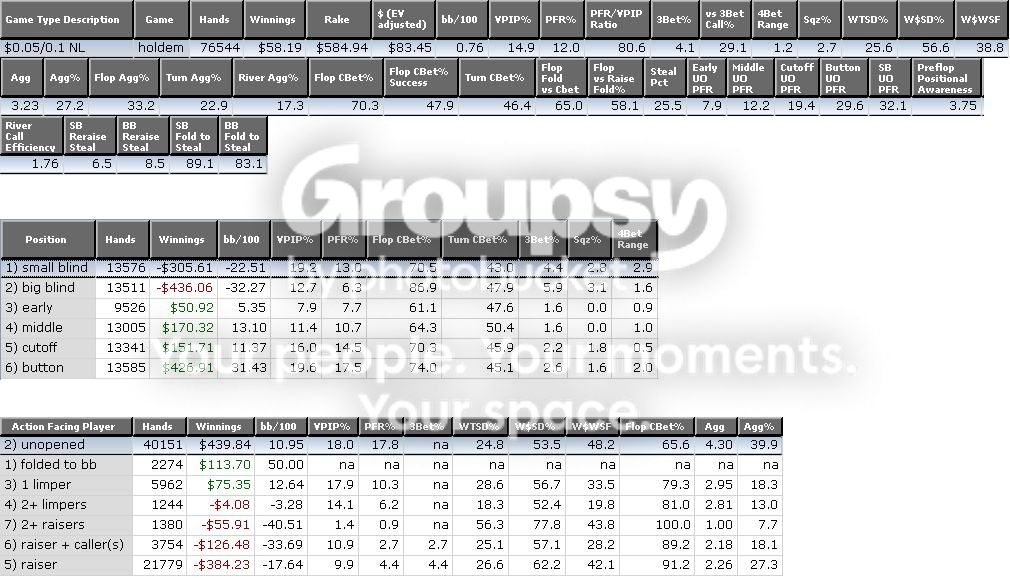Click SB UO PFR header

coord(890,78)
